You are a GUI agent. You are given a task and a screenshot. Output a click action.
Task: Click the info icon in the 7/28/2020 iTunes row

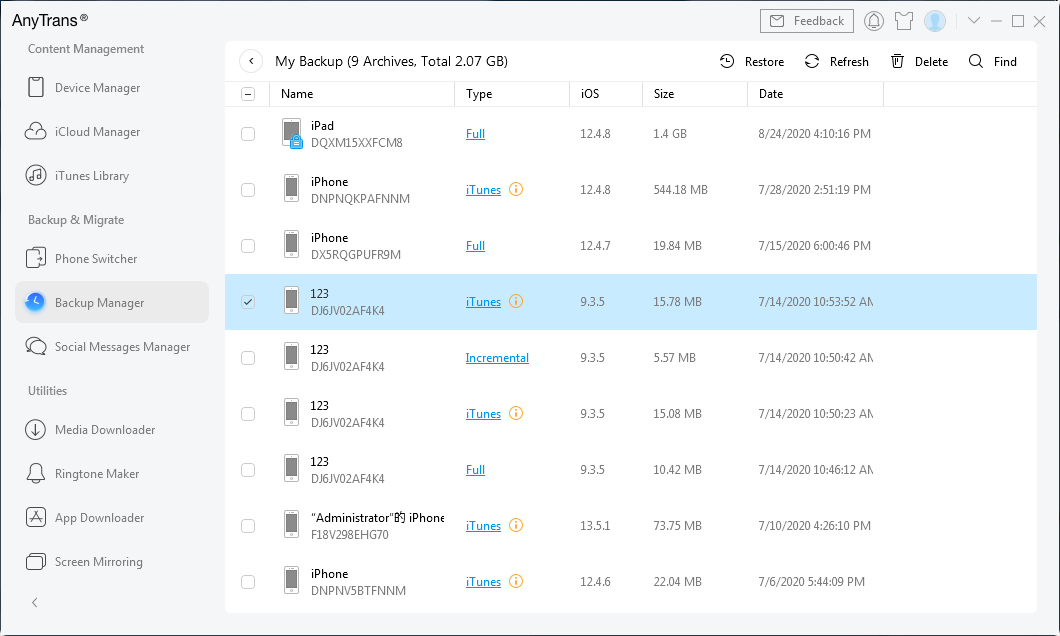coord(516,189)
